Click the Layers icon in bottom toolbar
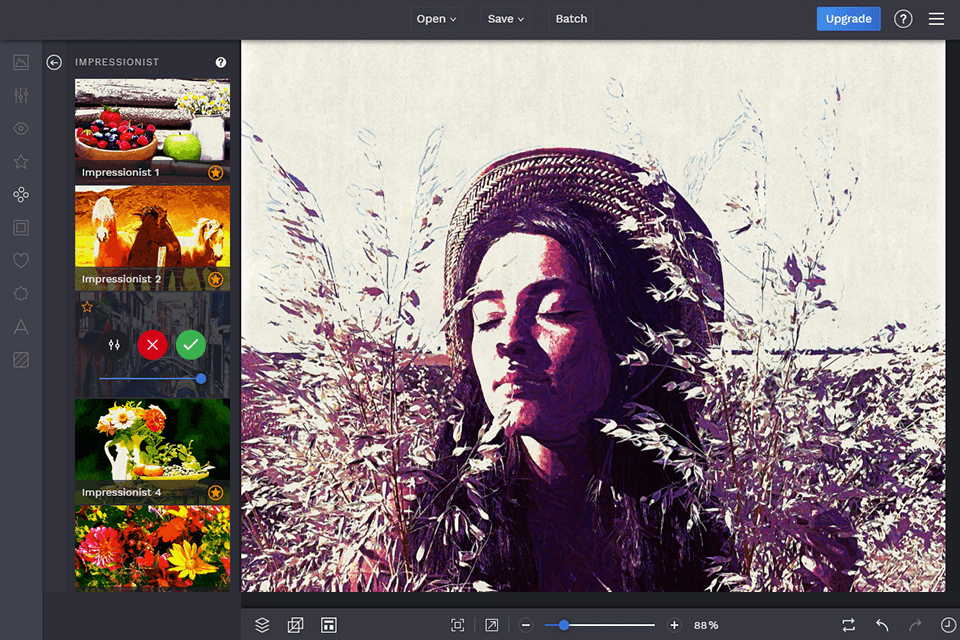Image resolution: width=960 pixels, height=640 pixels. pyautogui.click(x=262, y=625)
